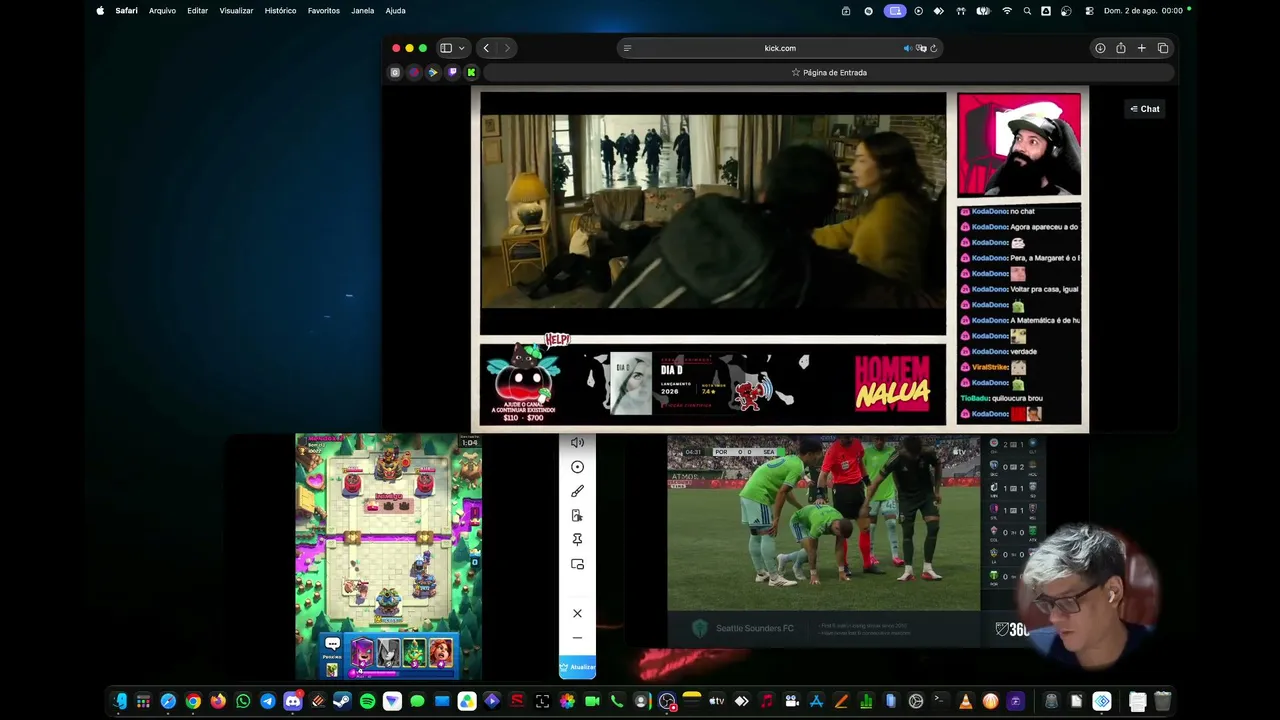Toggle the Safari sidebar

coord(446,48)
